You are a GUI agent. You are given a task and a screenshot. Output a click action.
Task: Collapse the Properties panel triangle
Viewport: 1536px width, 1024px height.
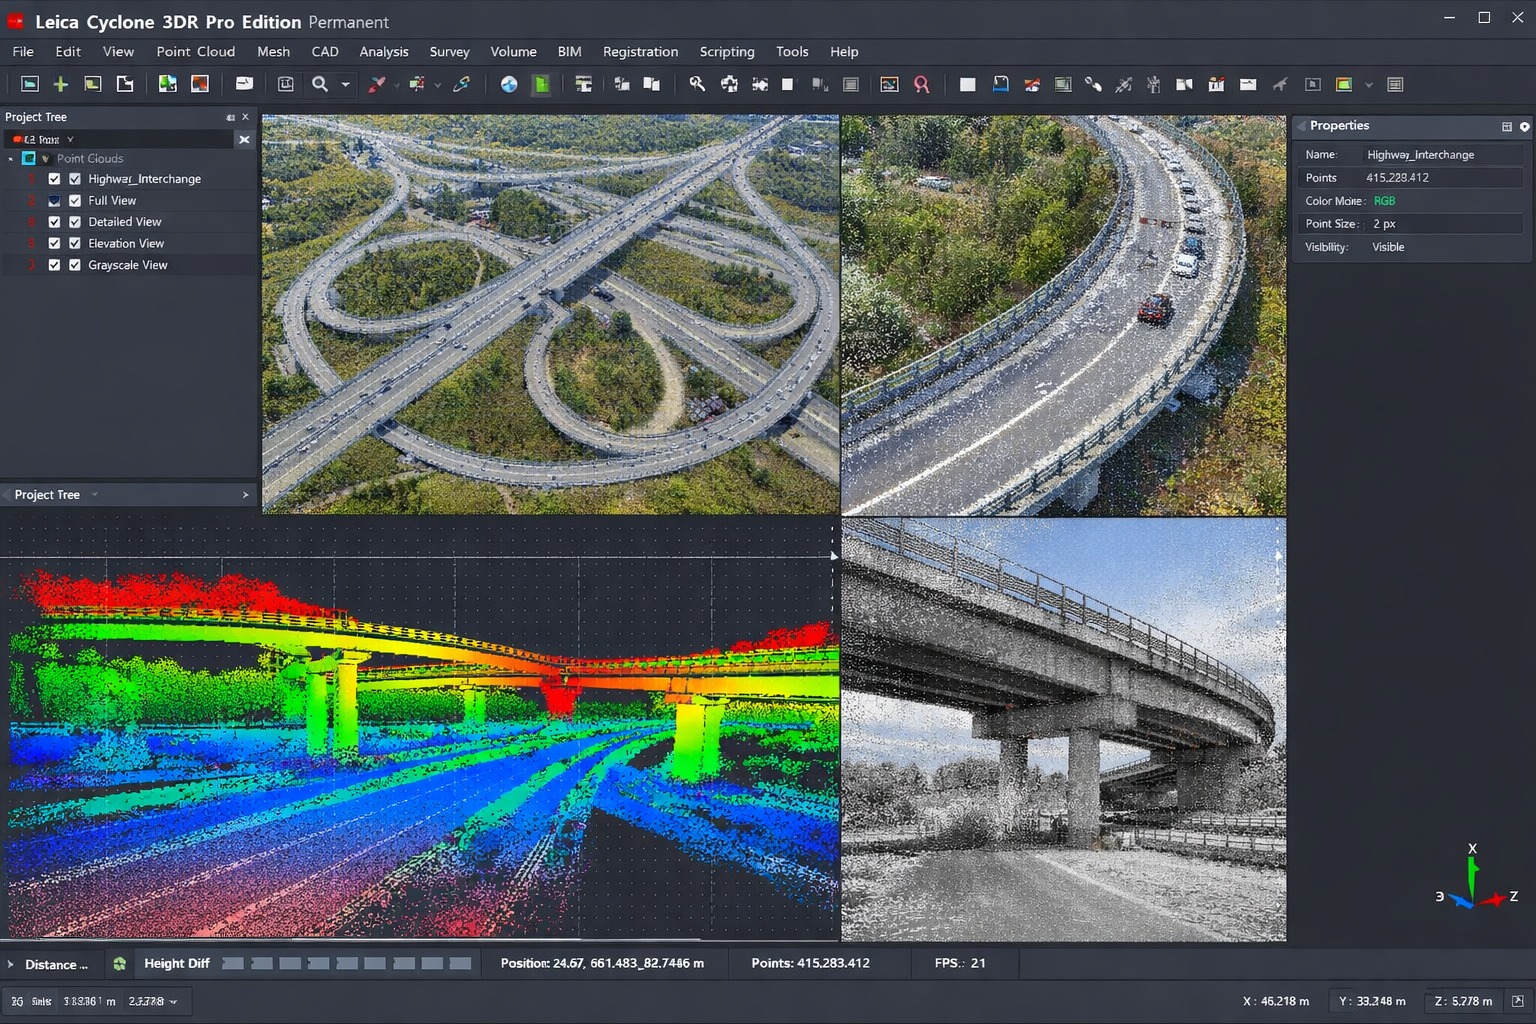pyautogui.click(x=1301, y=127)
